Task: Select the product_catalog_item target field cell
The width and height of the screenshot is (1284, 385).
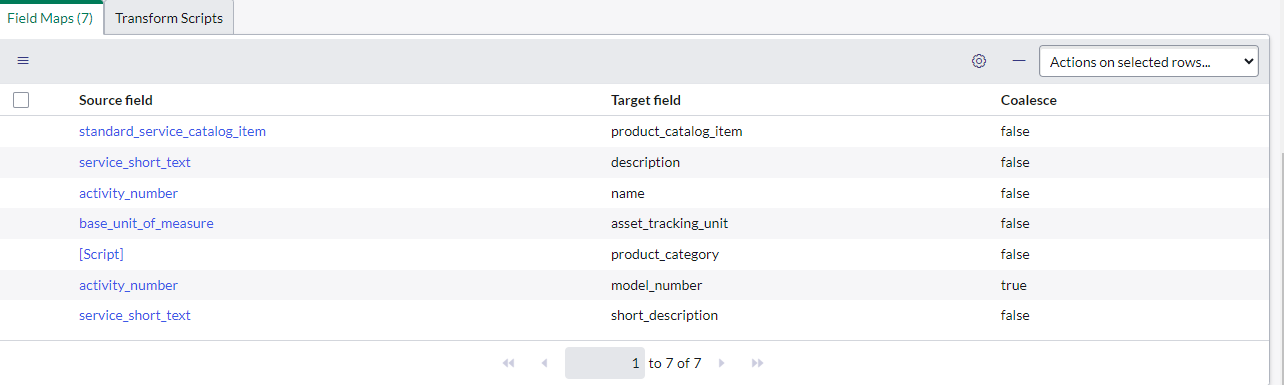Action: tap(676, 131)
